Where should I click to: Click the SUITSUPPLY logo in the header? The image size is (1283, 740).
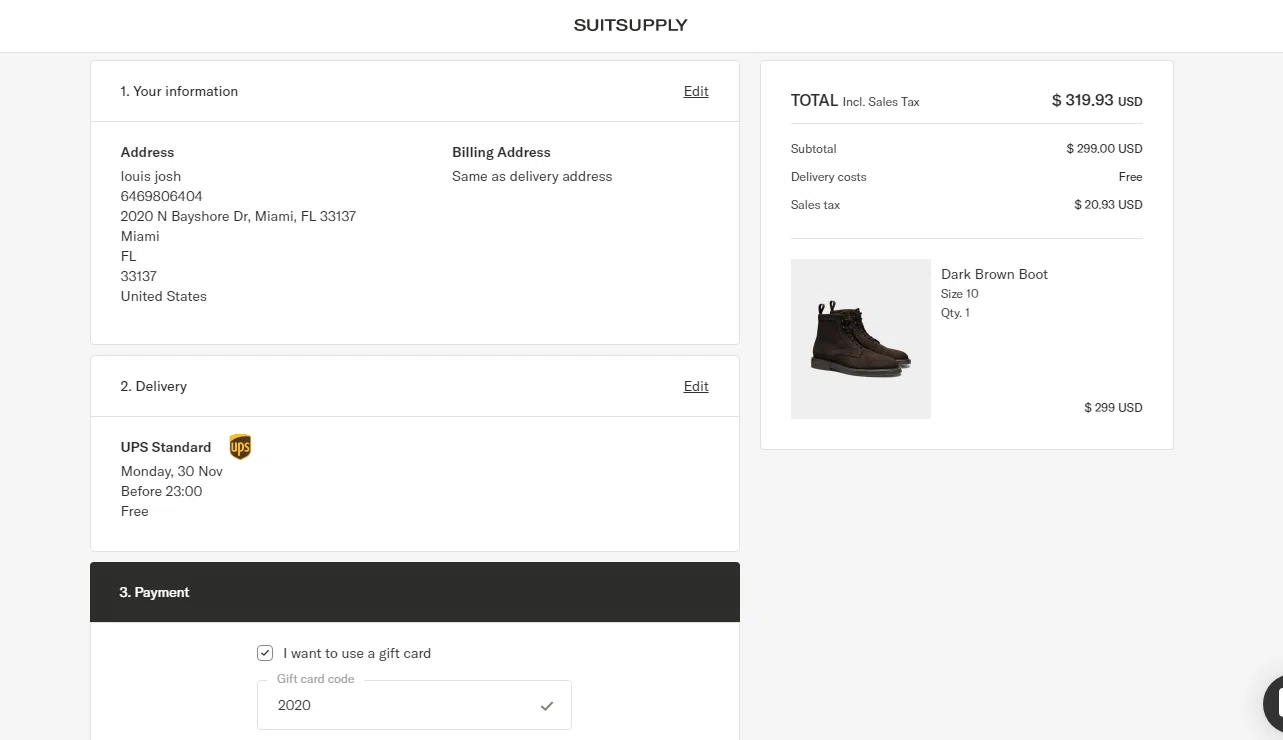point(630,25)
